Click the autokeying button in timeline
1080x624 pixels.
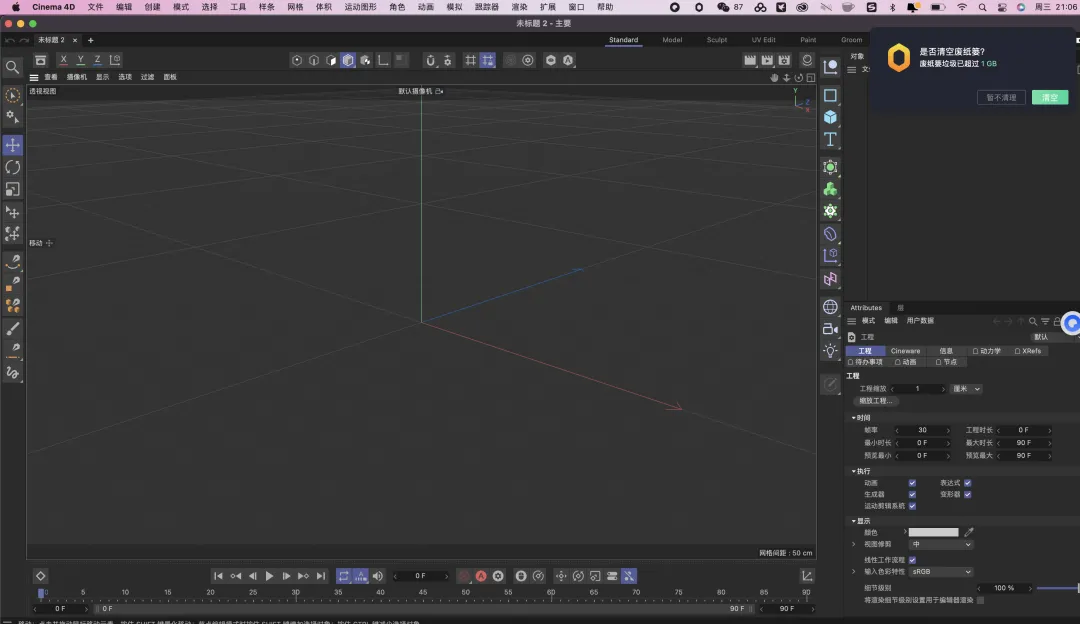tap(481, 576)
